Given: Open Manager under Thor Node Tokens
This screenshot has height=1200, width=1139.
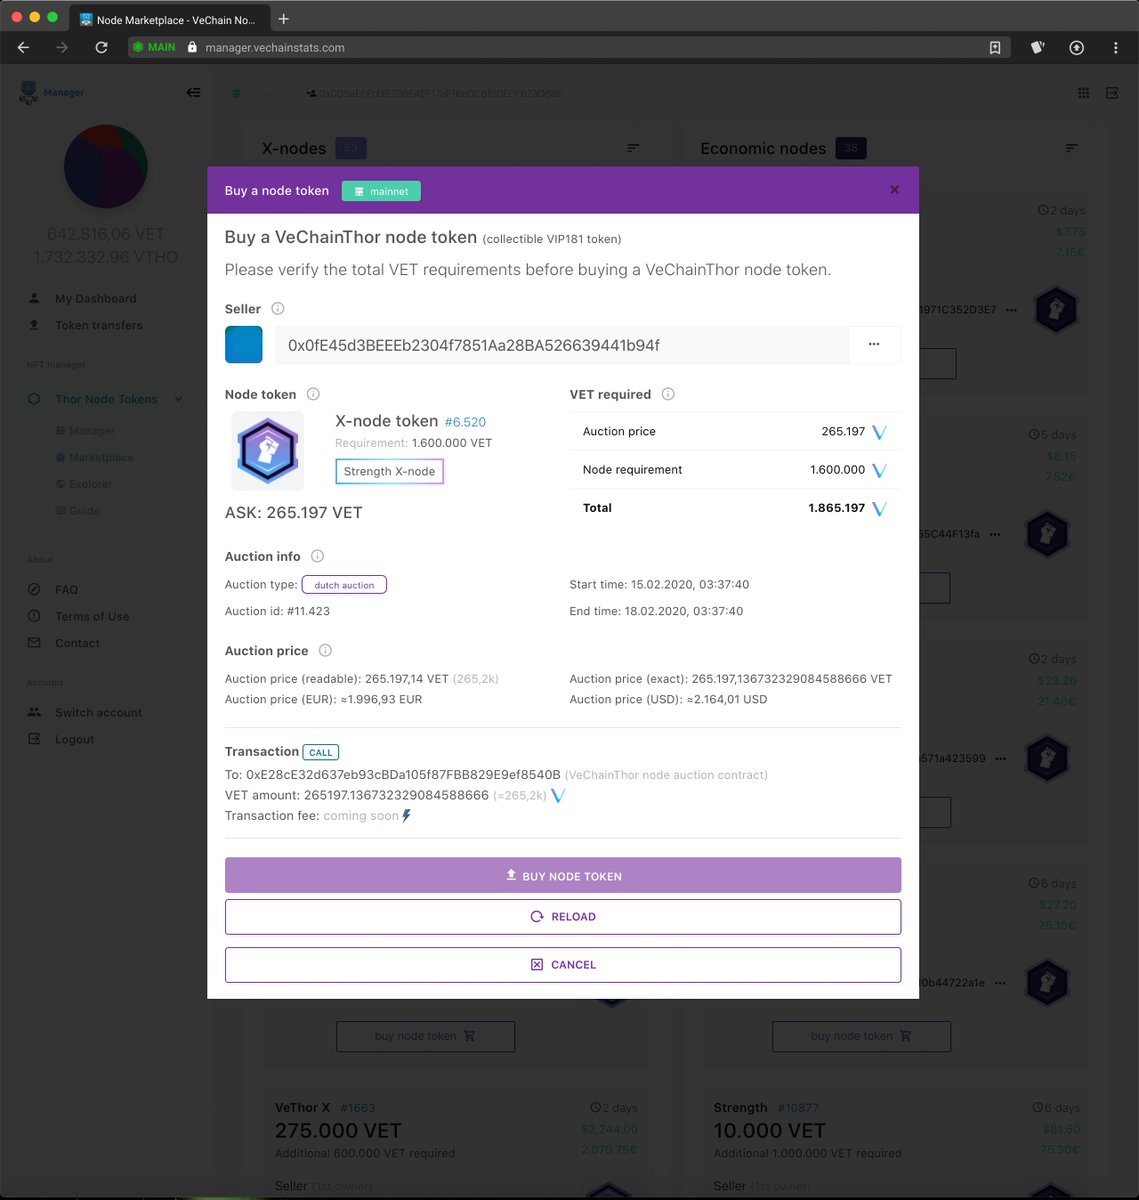Looking at the screenshot, I should coord(92,431).
